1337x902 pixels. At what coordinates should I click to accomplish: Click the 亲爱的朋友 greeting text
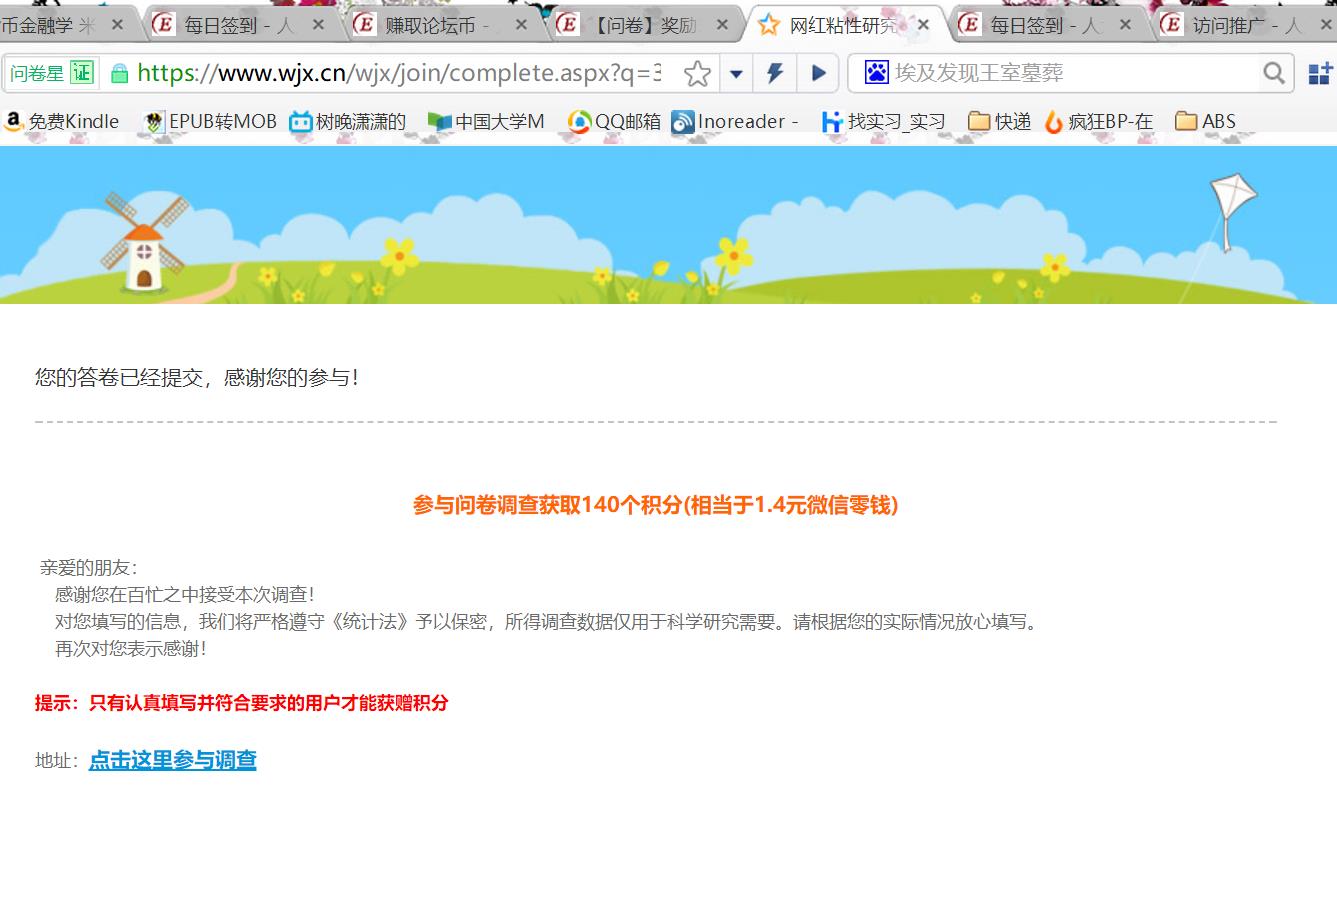point(89,568)
